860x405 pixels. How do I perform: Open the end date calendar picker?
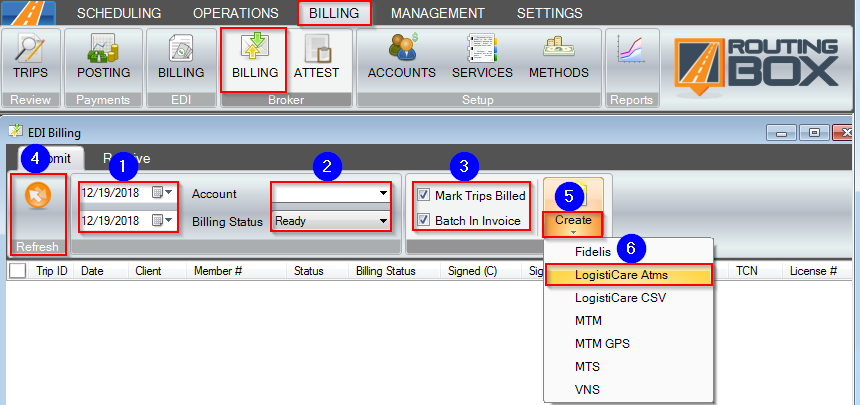[x=161, y=221]
